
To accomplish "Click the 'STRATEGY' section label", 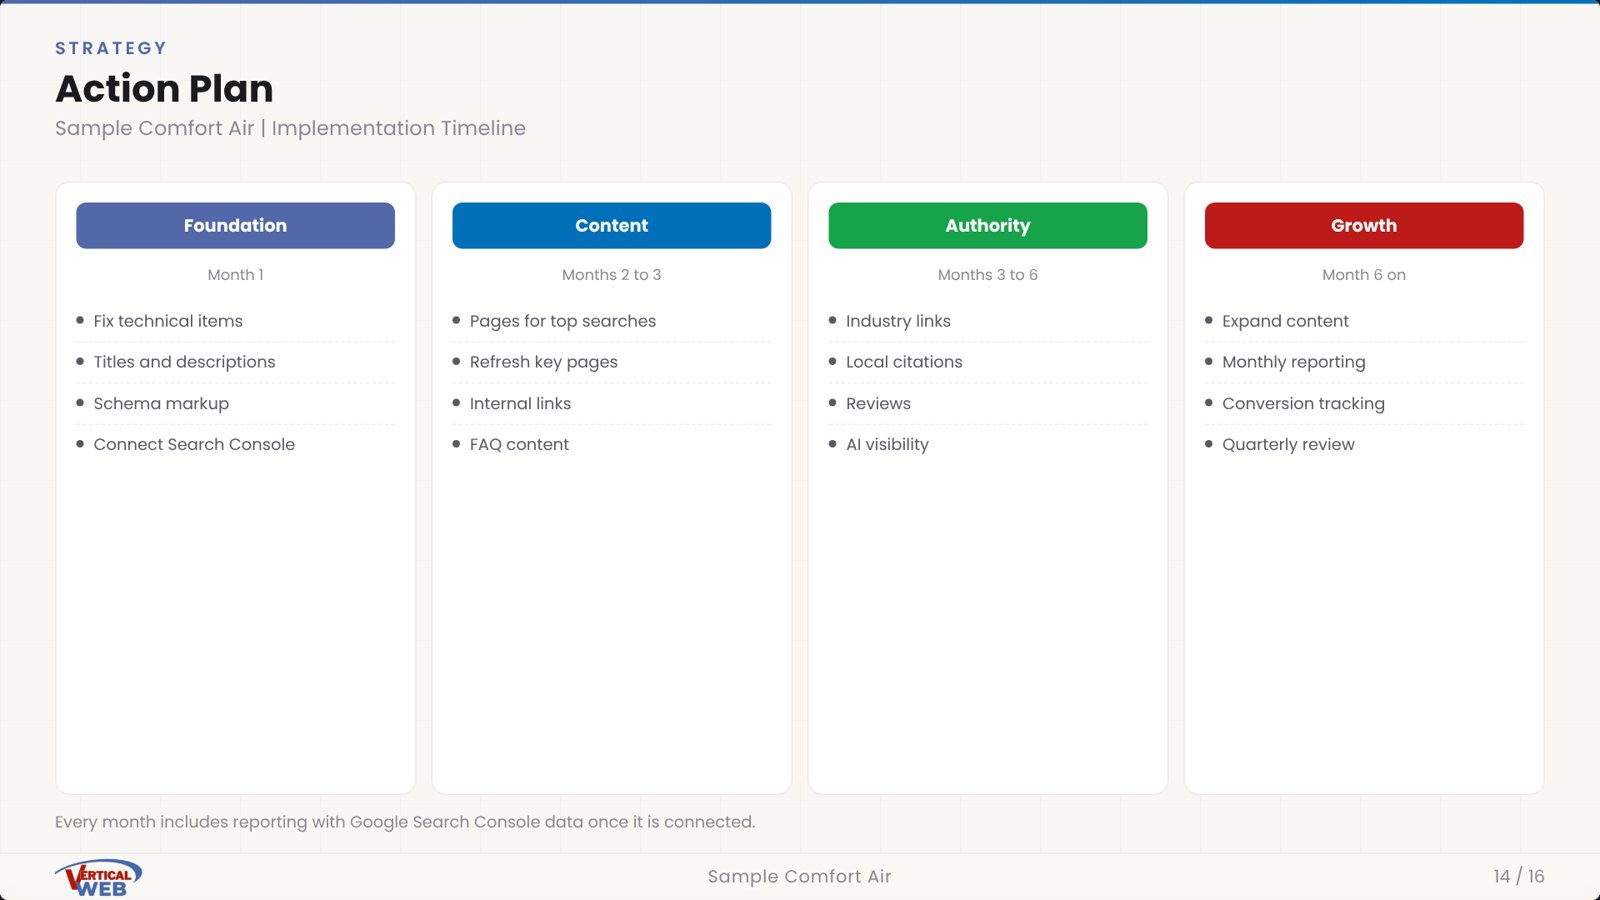I will click(x=111, y=48).
